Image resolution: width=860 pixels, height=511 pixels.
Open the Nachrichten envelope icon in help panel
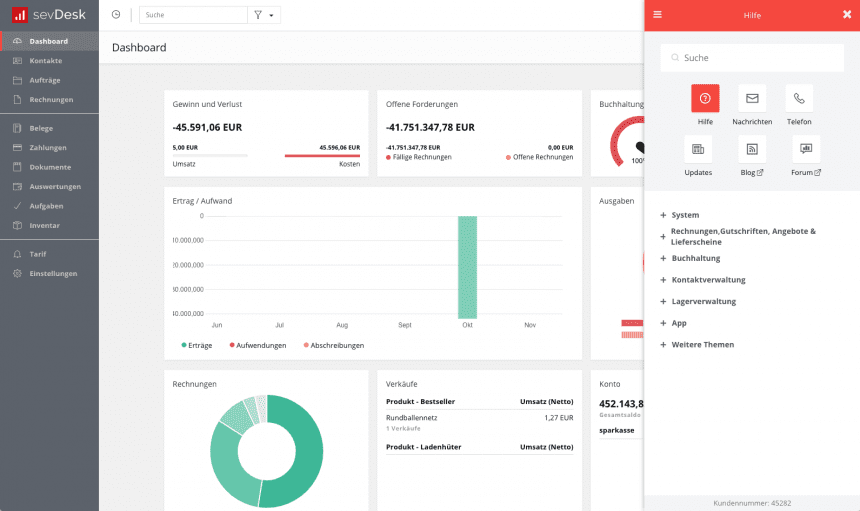coord(752,99)
